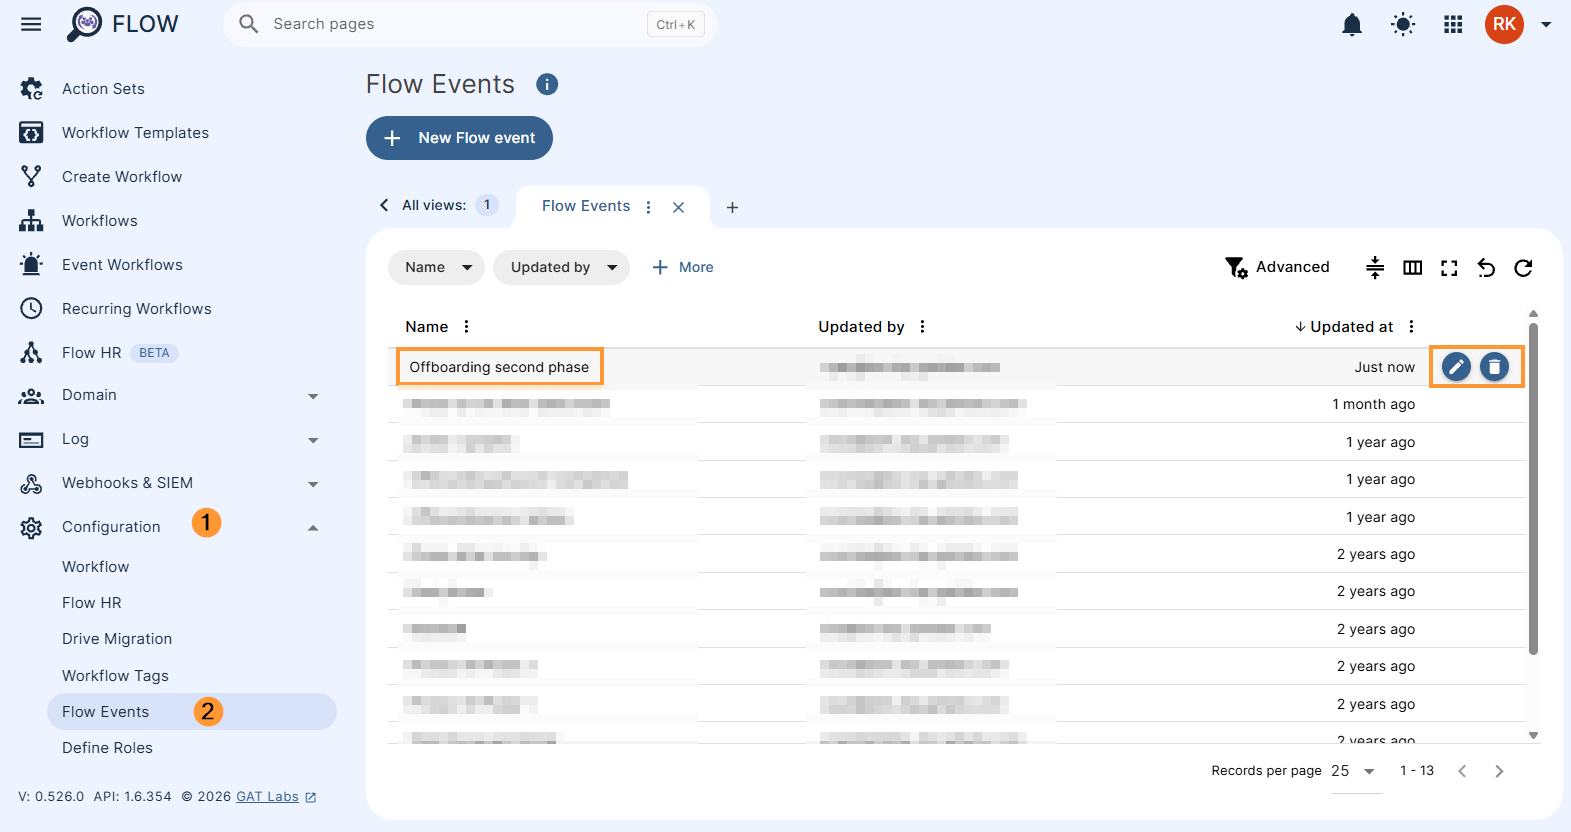Viewport: 1571px width, 832px height.
Task: Open RK user avatar menu
Action: 1504,24
